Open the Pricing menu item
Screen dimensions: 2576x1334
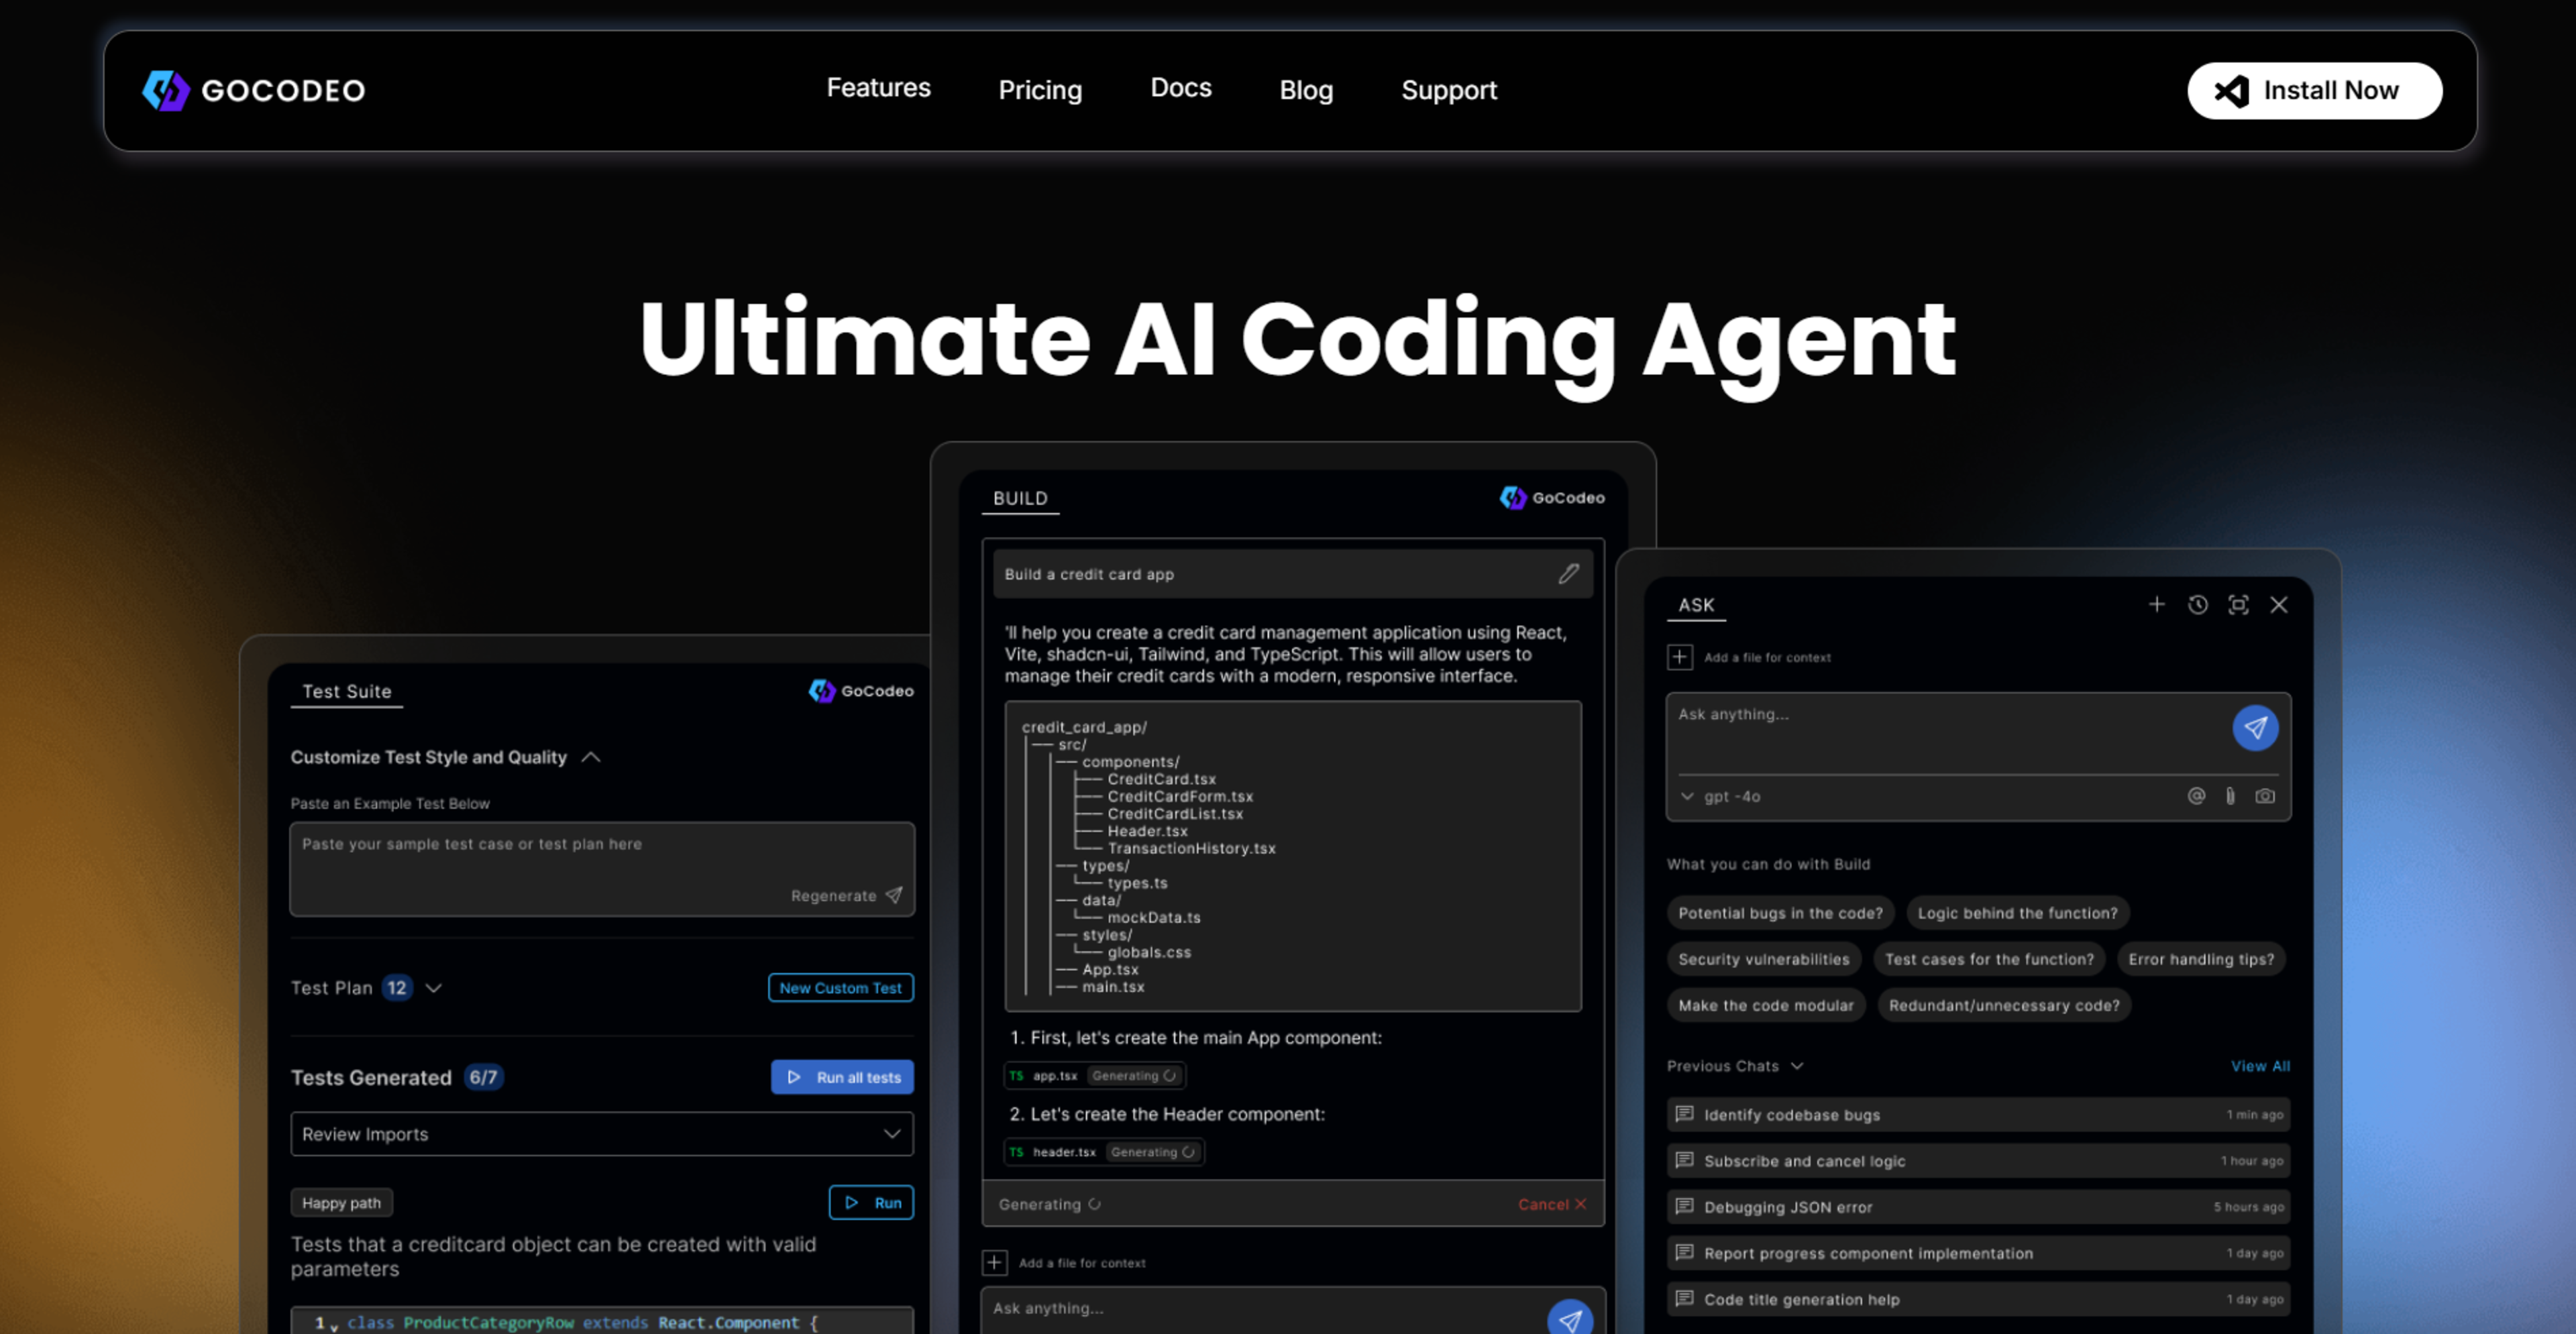coord(1040,90)
